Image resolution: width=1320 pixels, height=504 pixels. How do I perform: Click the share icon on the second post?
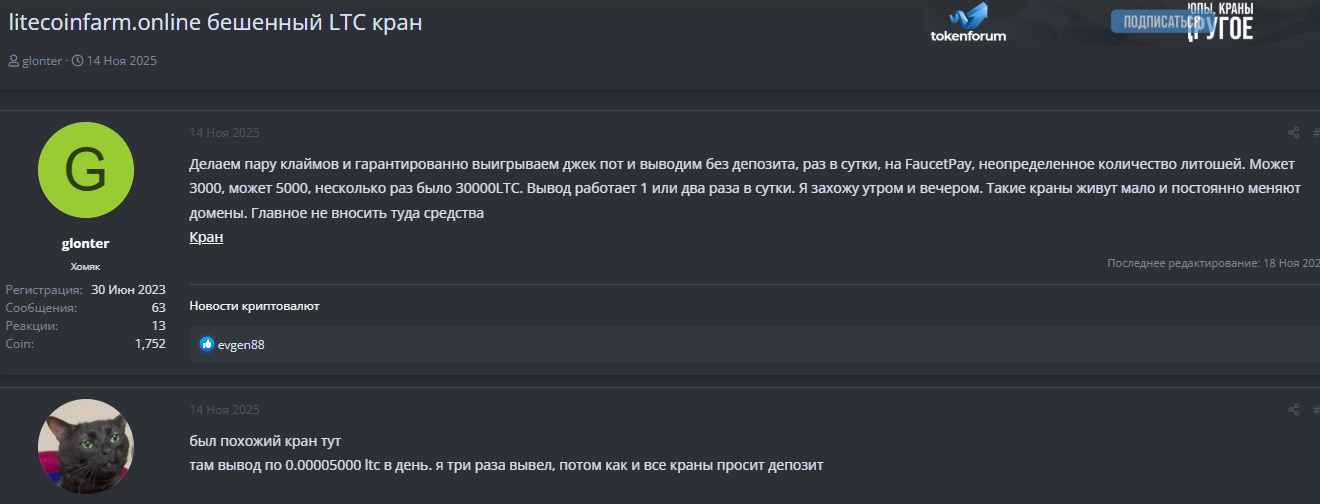pos(1293,410)
